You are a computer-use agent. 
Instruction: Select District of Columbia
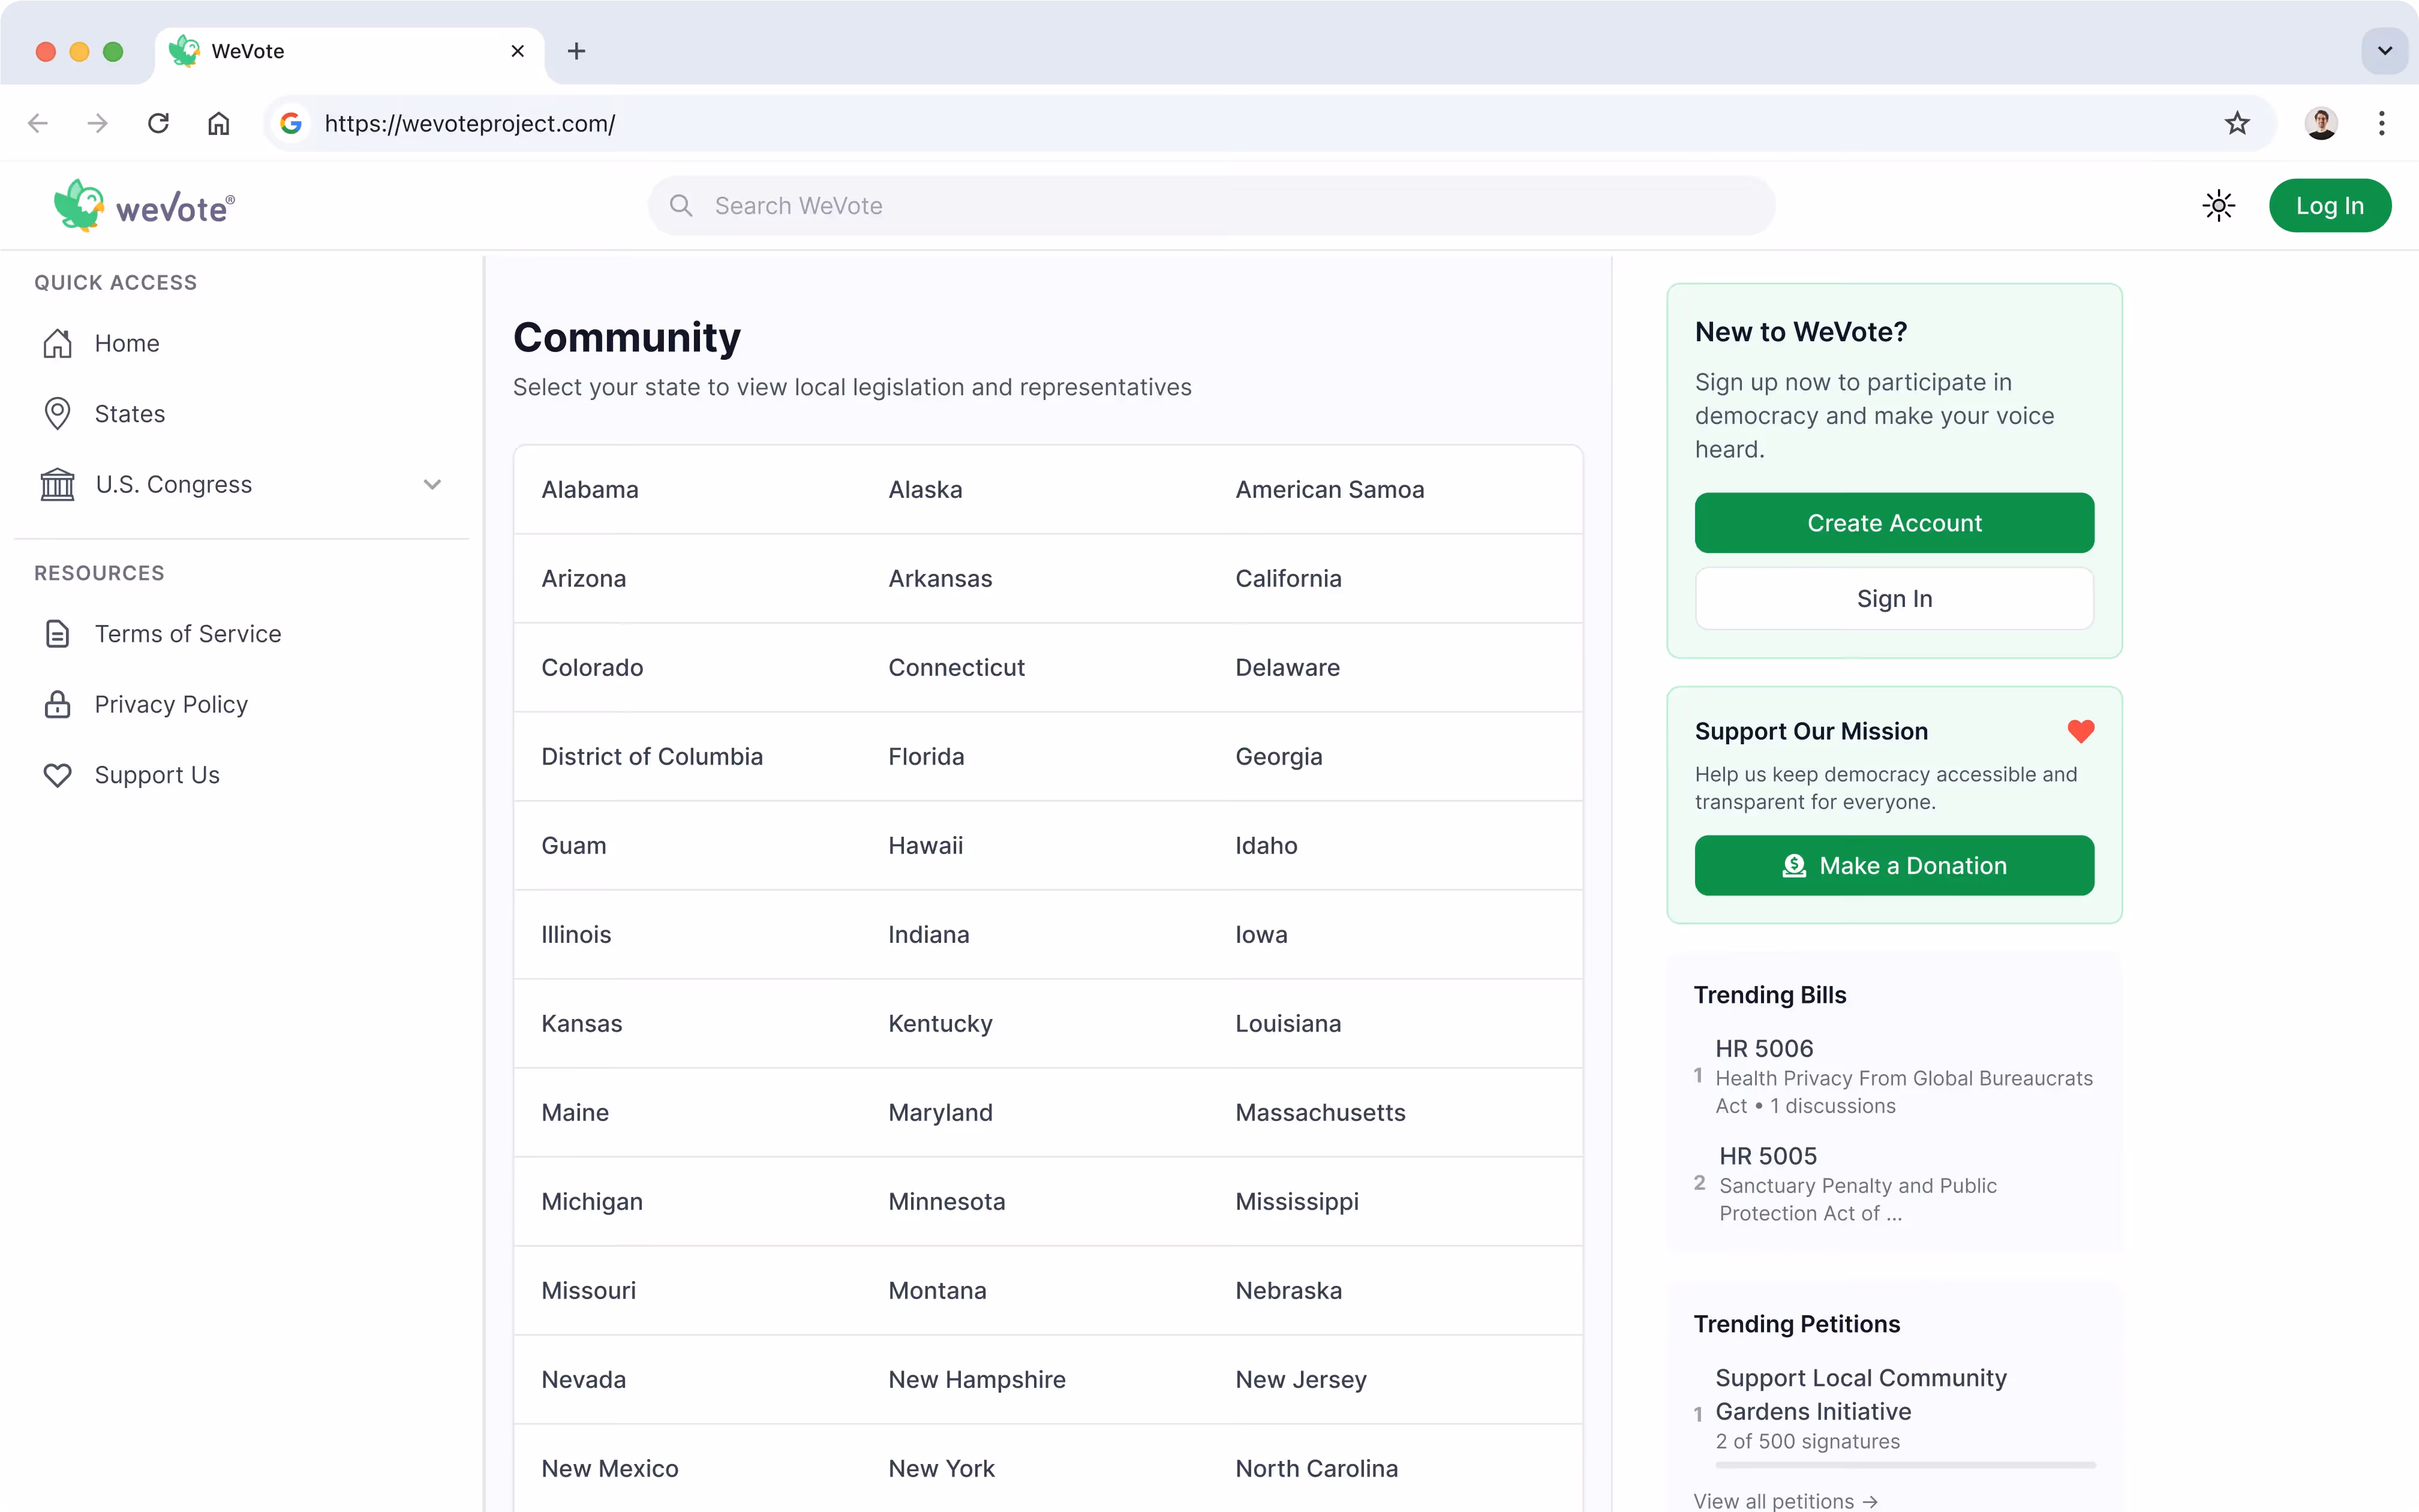click(651, 757)
